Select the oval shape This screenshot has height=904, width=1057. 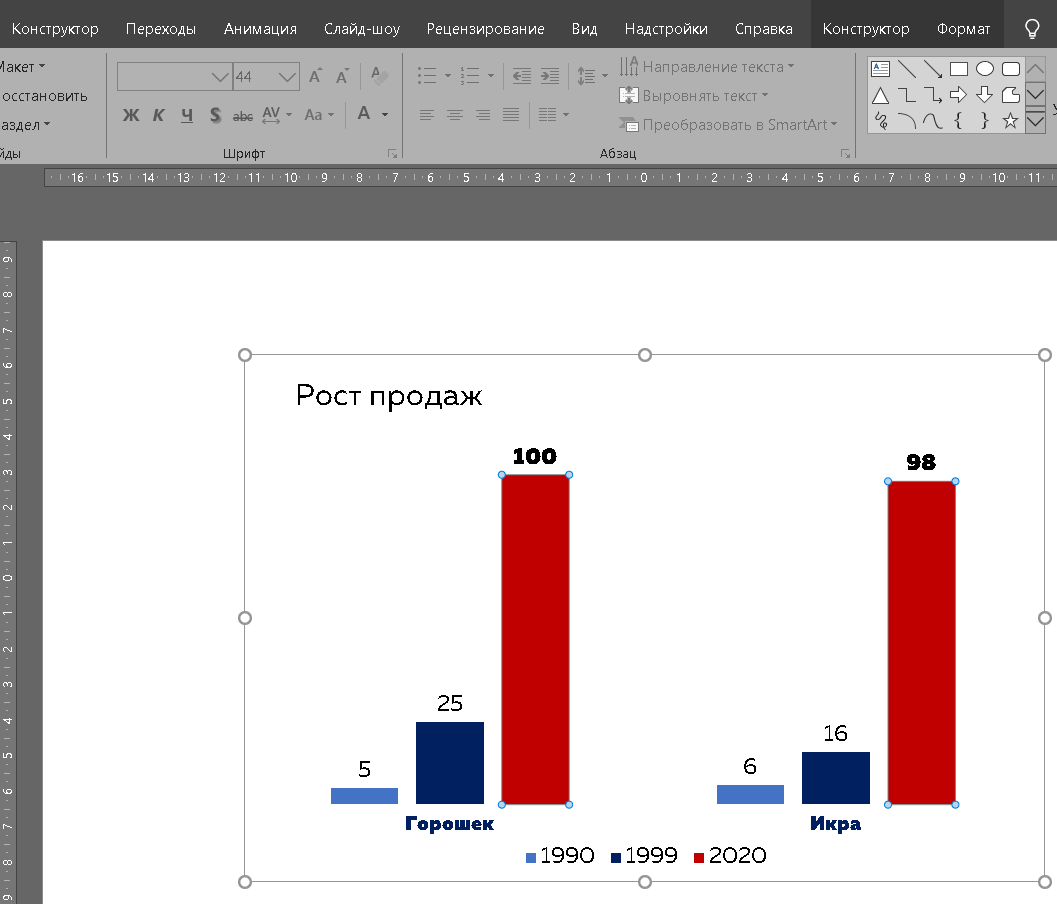coord(985,69)
